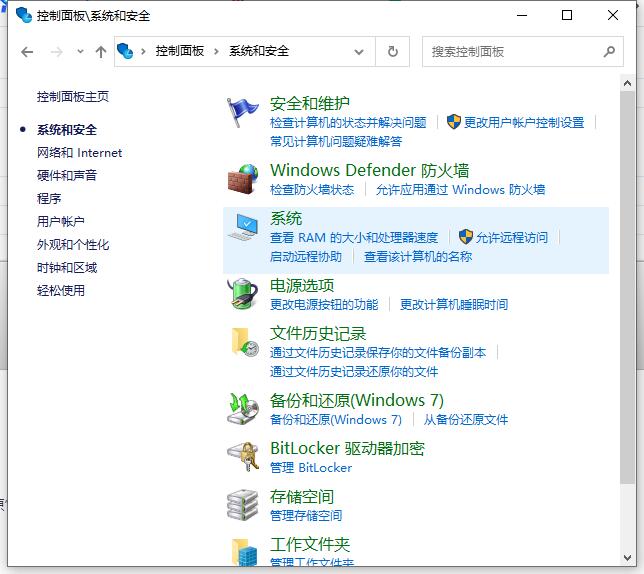The width and height of the screenshot is (644, 574).
Task: Open 程序 category in sidebar
Action: pos(49,198)
